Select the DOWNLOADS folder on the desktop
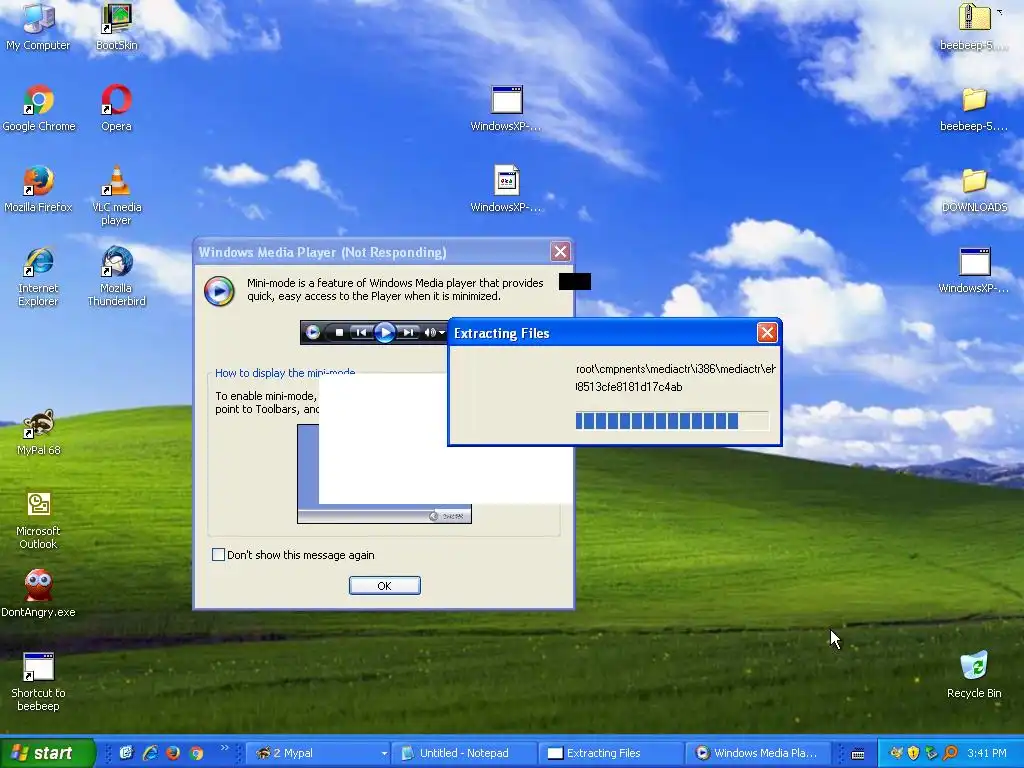The image size is (1024, 768). (x=974, y=189)
